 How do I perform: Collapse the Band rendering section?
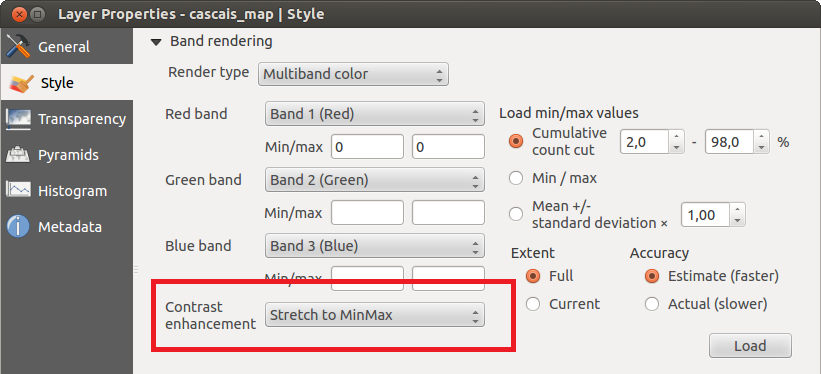click(x=156, y=42)
